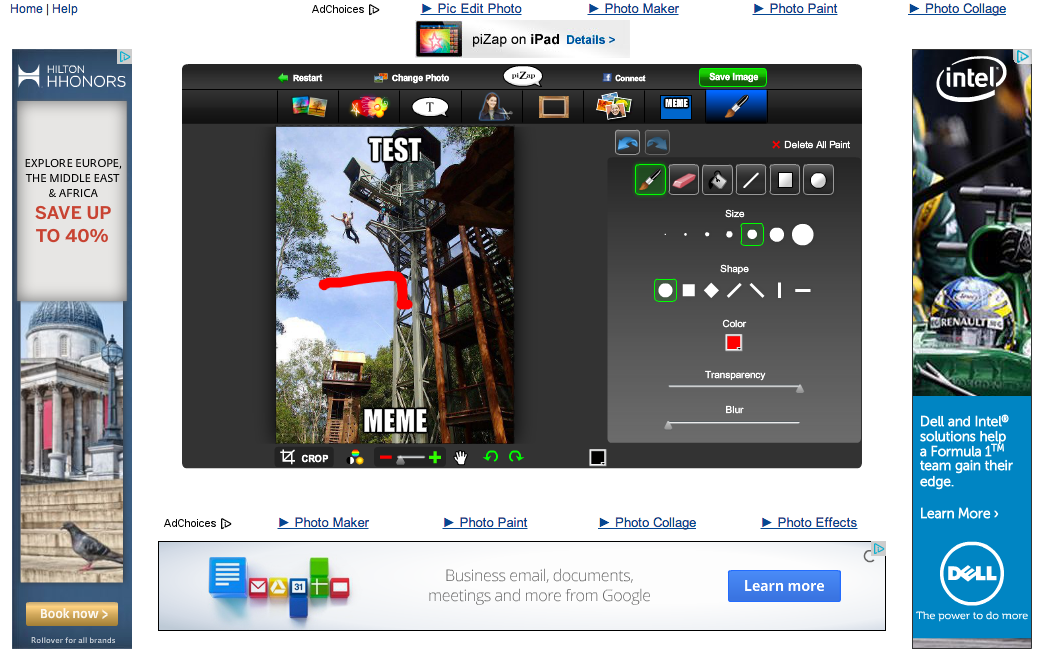Click the picture Frames icon
Viewport: 1043px width, 668px height.
tap(553, 107)
